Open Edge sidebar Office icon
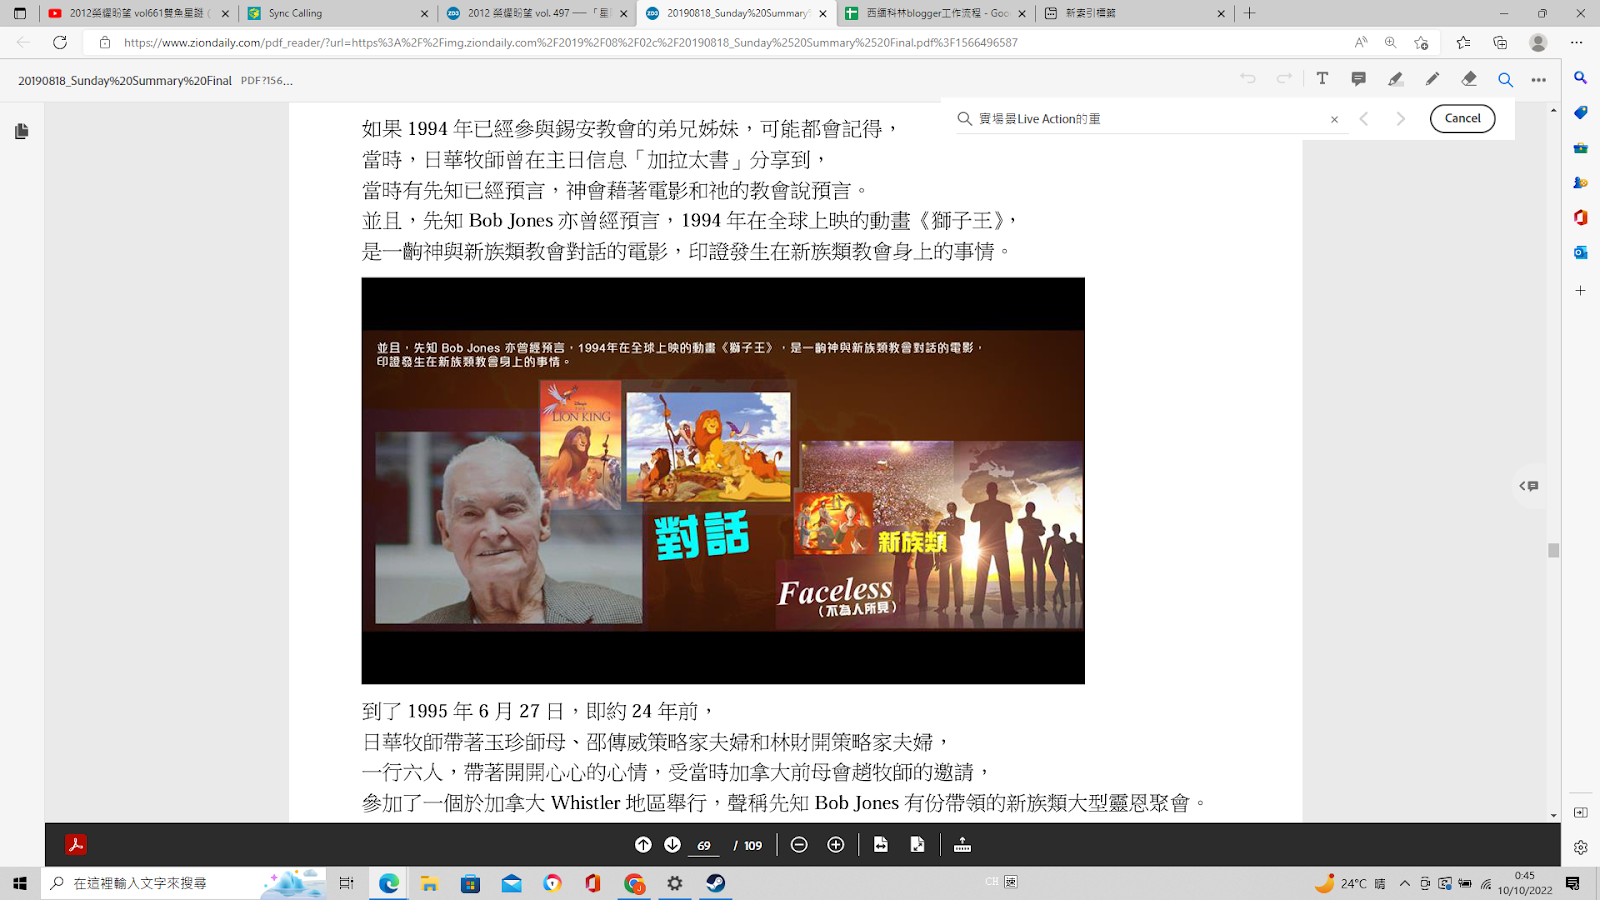This screenshot has width=1600, height=900. (1580, 218)
